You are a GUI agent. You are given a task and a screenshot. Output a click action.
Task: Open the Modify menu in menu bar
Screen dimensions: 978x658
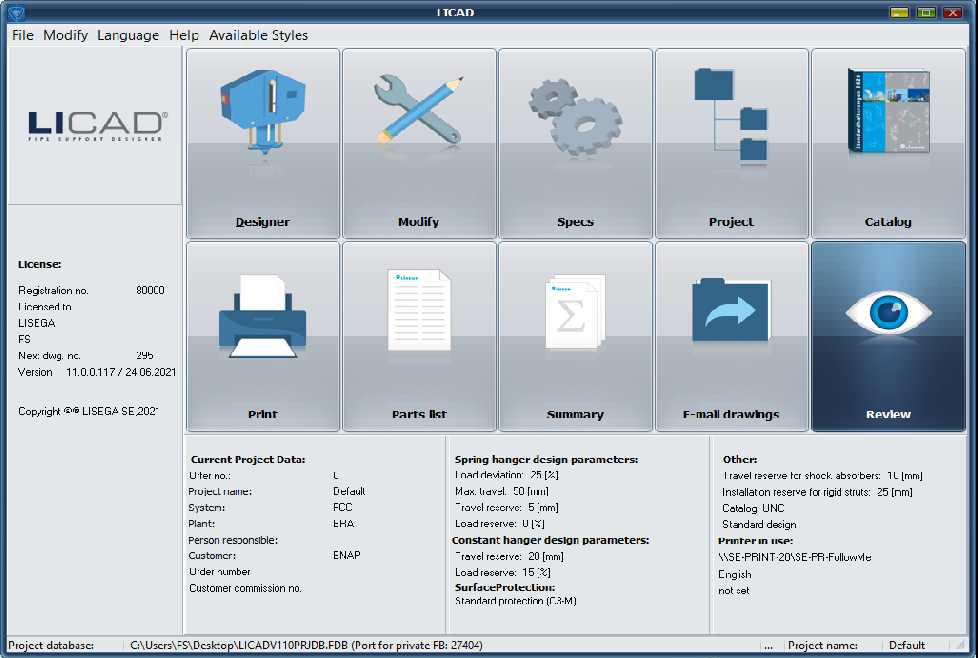[x=65, y=36]
